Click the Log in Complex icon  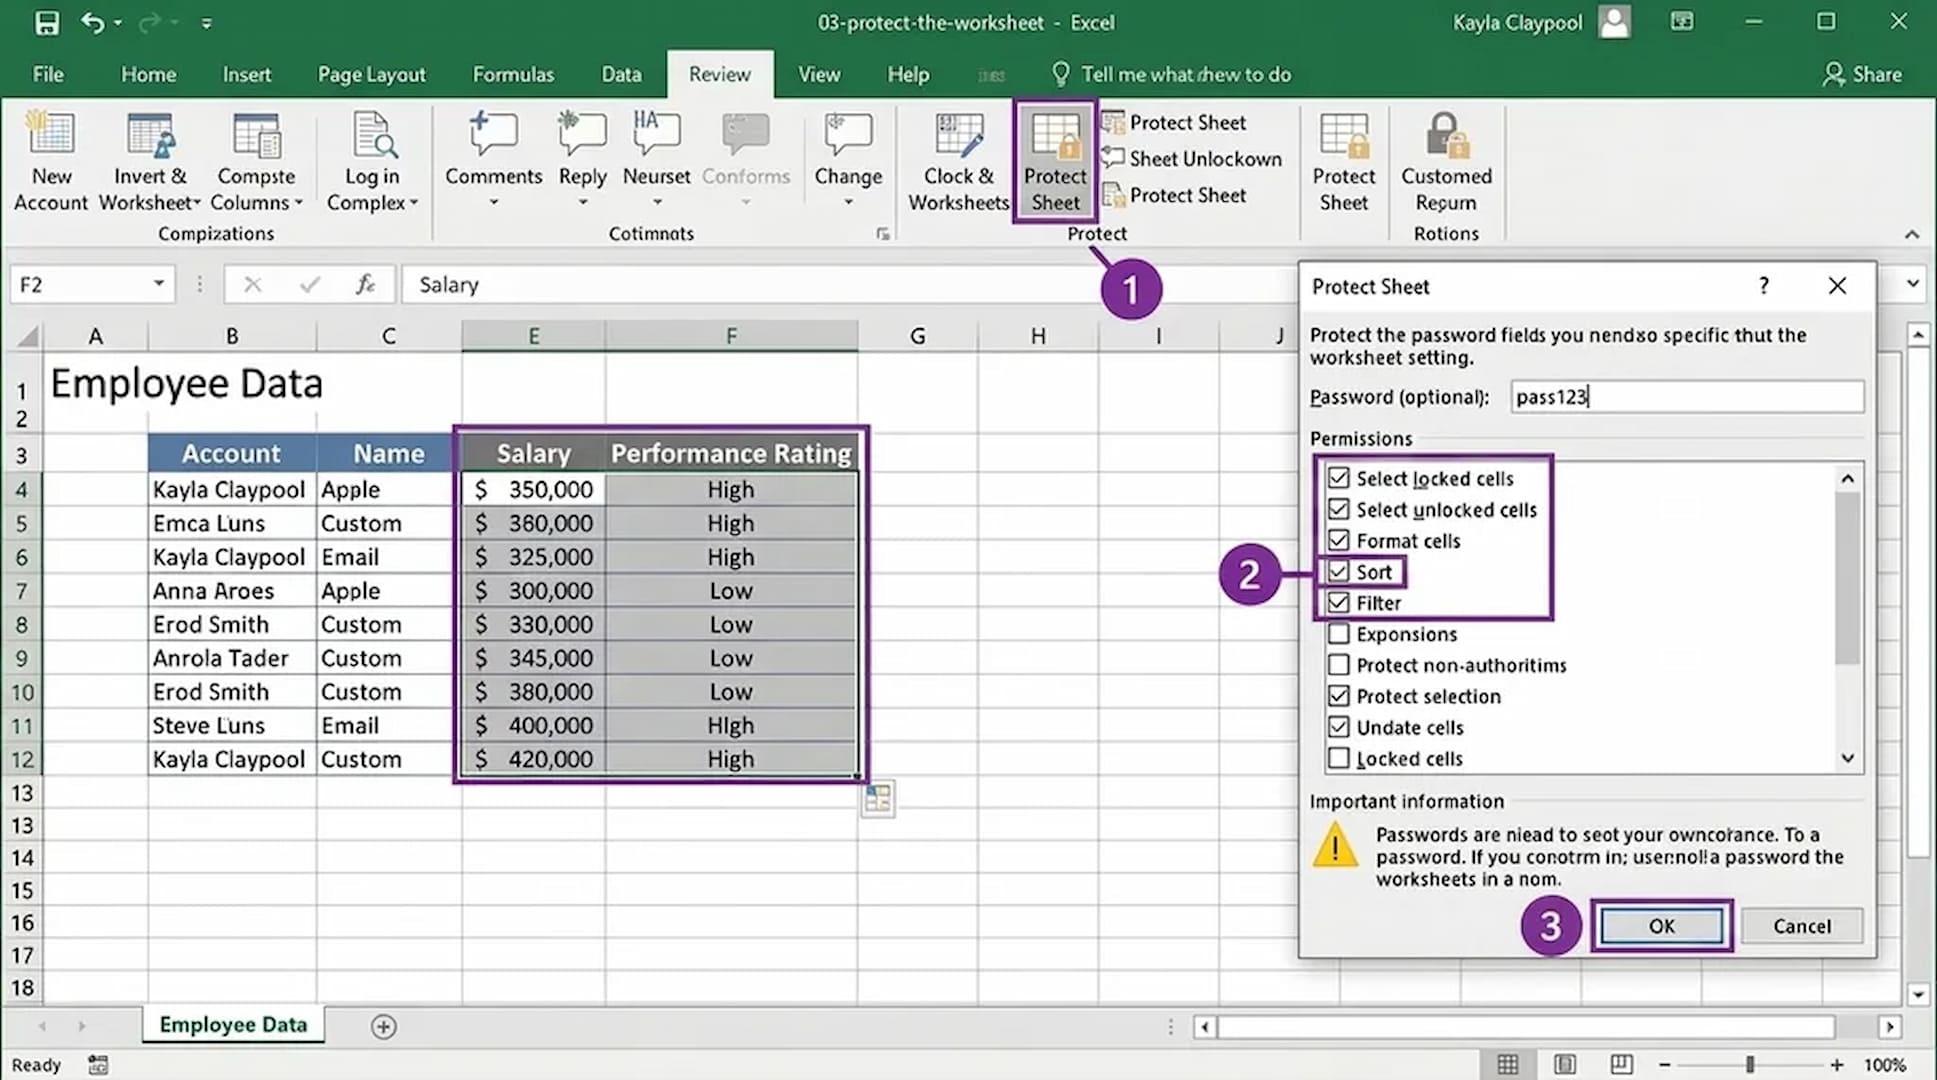(373, 135)
